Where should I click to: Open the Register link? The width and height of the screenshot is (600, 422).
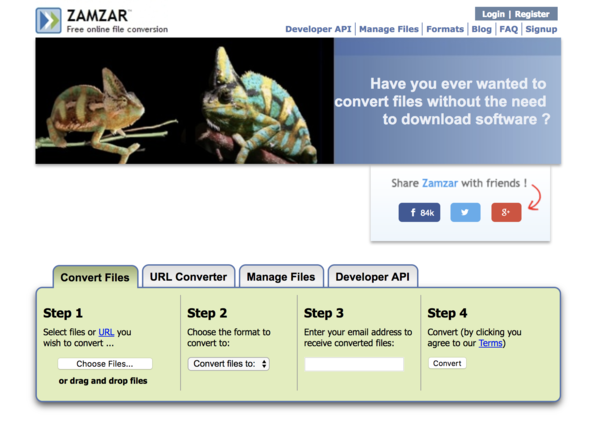[532, 14]
